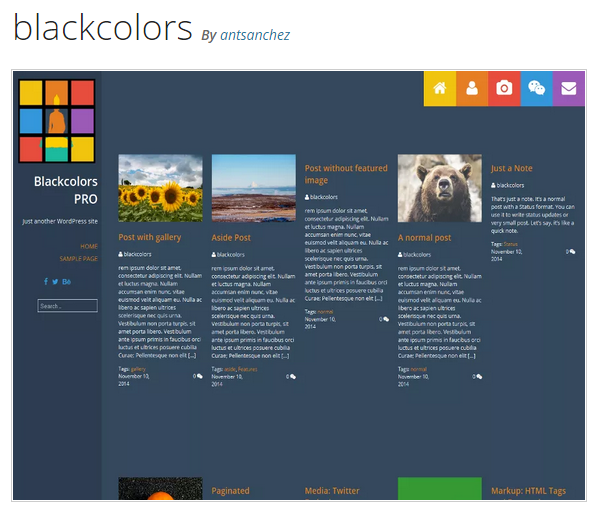
Task: Open the Aside Post title
Action: [231, 238]
